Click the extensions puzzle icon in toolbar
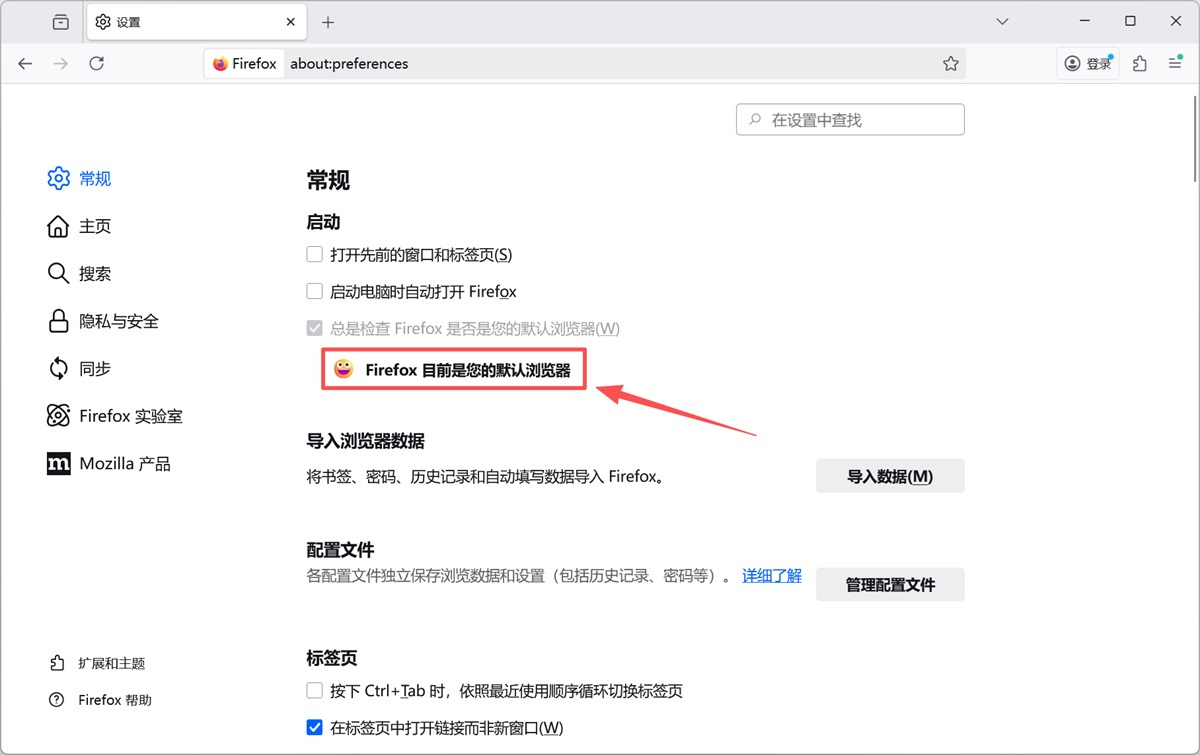This screenshot has width=1200, height=755. [x=1139, y=62]
